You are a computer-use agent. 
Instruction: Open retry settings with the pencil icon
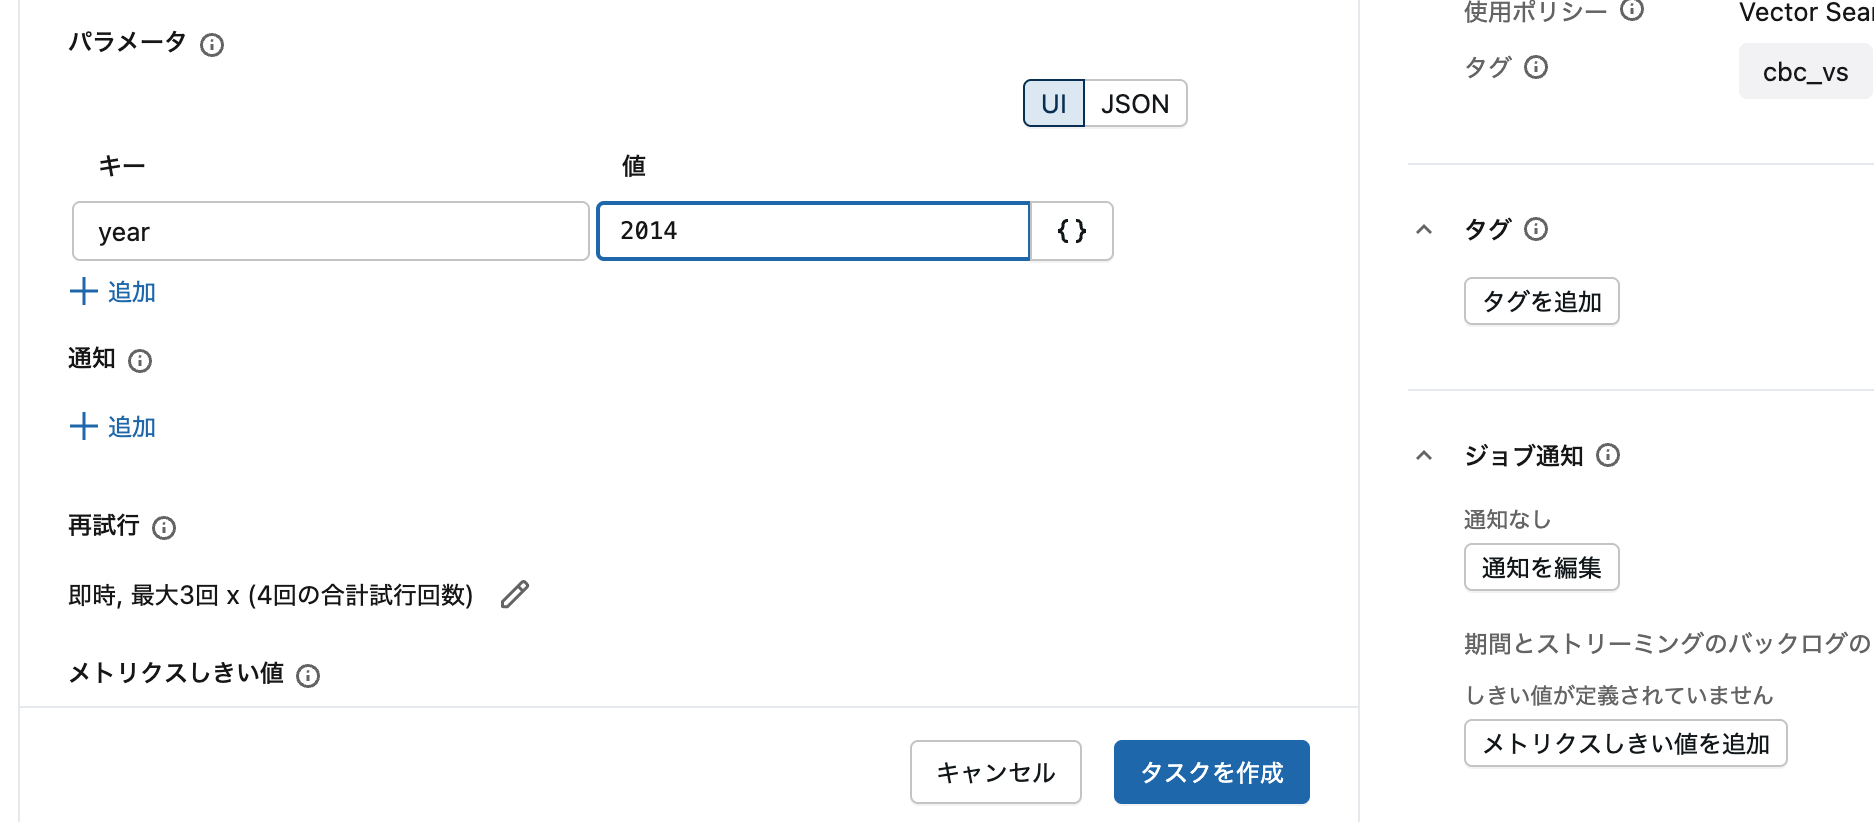click(x=513, y=594)
